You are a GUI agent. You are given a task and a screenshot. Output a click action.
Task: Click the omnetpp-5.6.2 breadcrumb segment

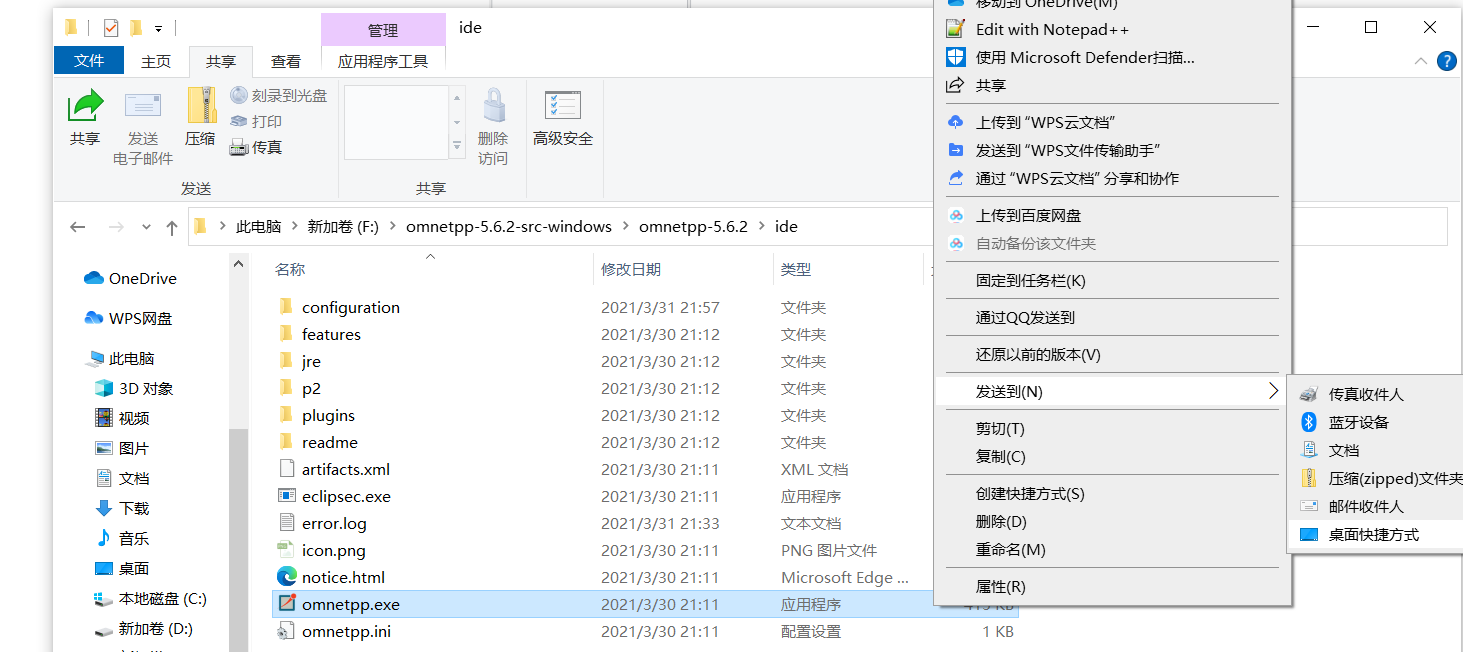pos(693,227)
